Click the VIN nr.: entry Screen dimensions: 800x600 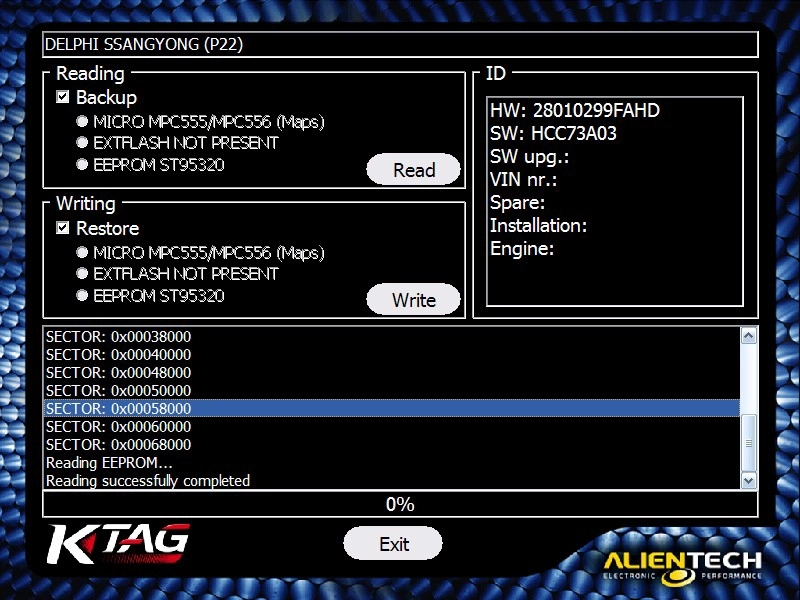tap(523, 180)
